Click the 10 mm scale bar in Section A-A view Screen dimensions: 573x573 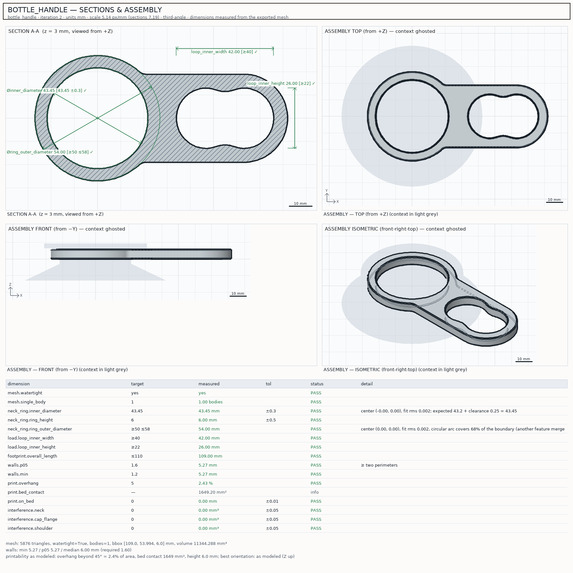point(300,204)
